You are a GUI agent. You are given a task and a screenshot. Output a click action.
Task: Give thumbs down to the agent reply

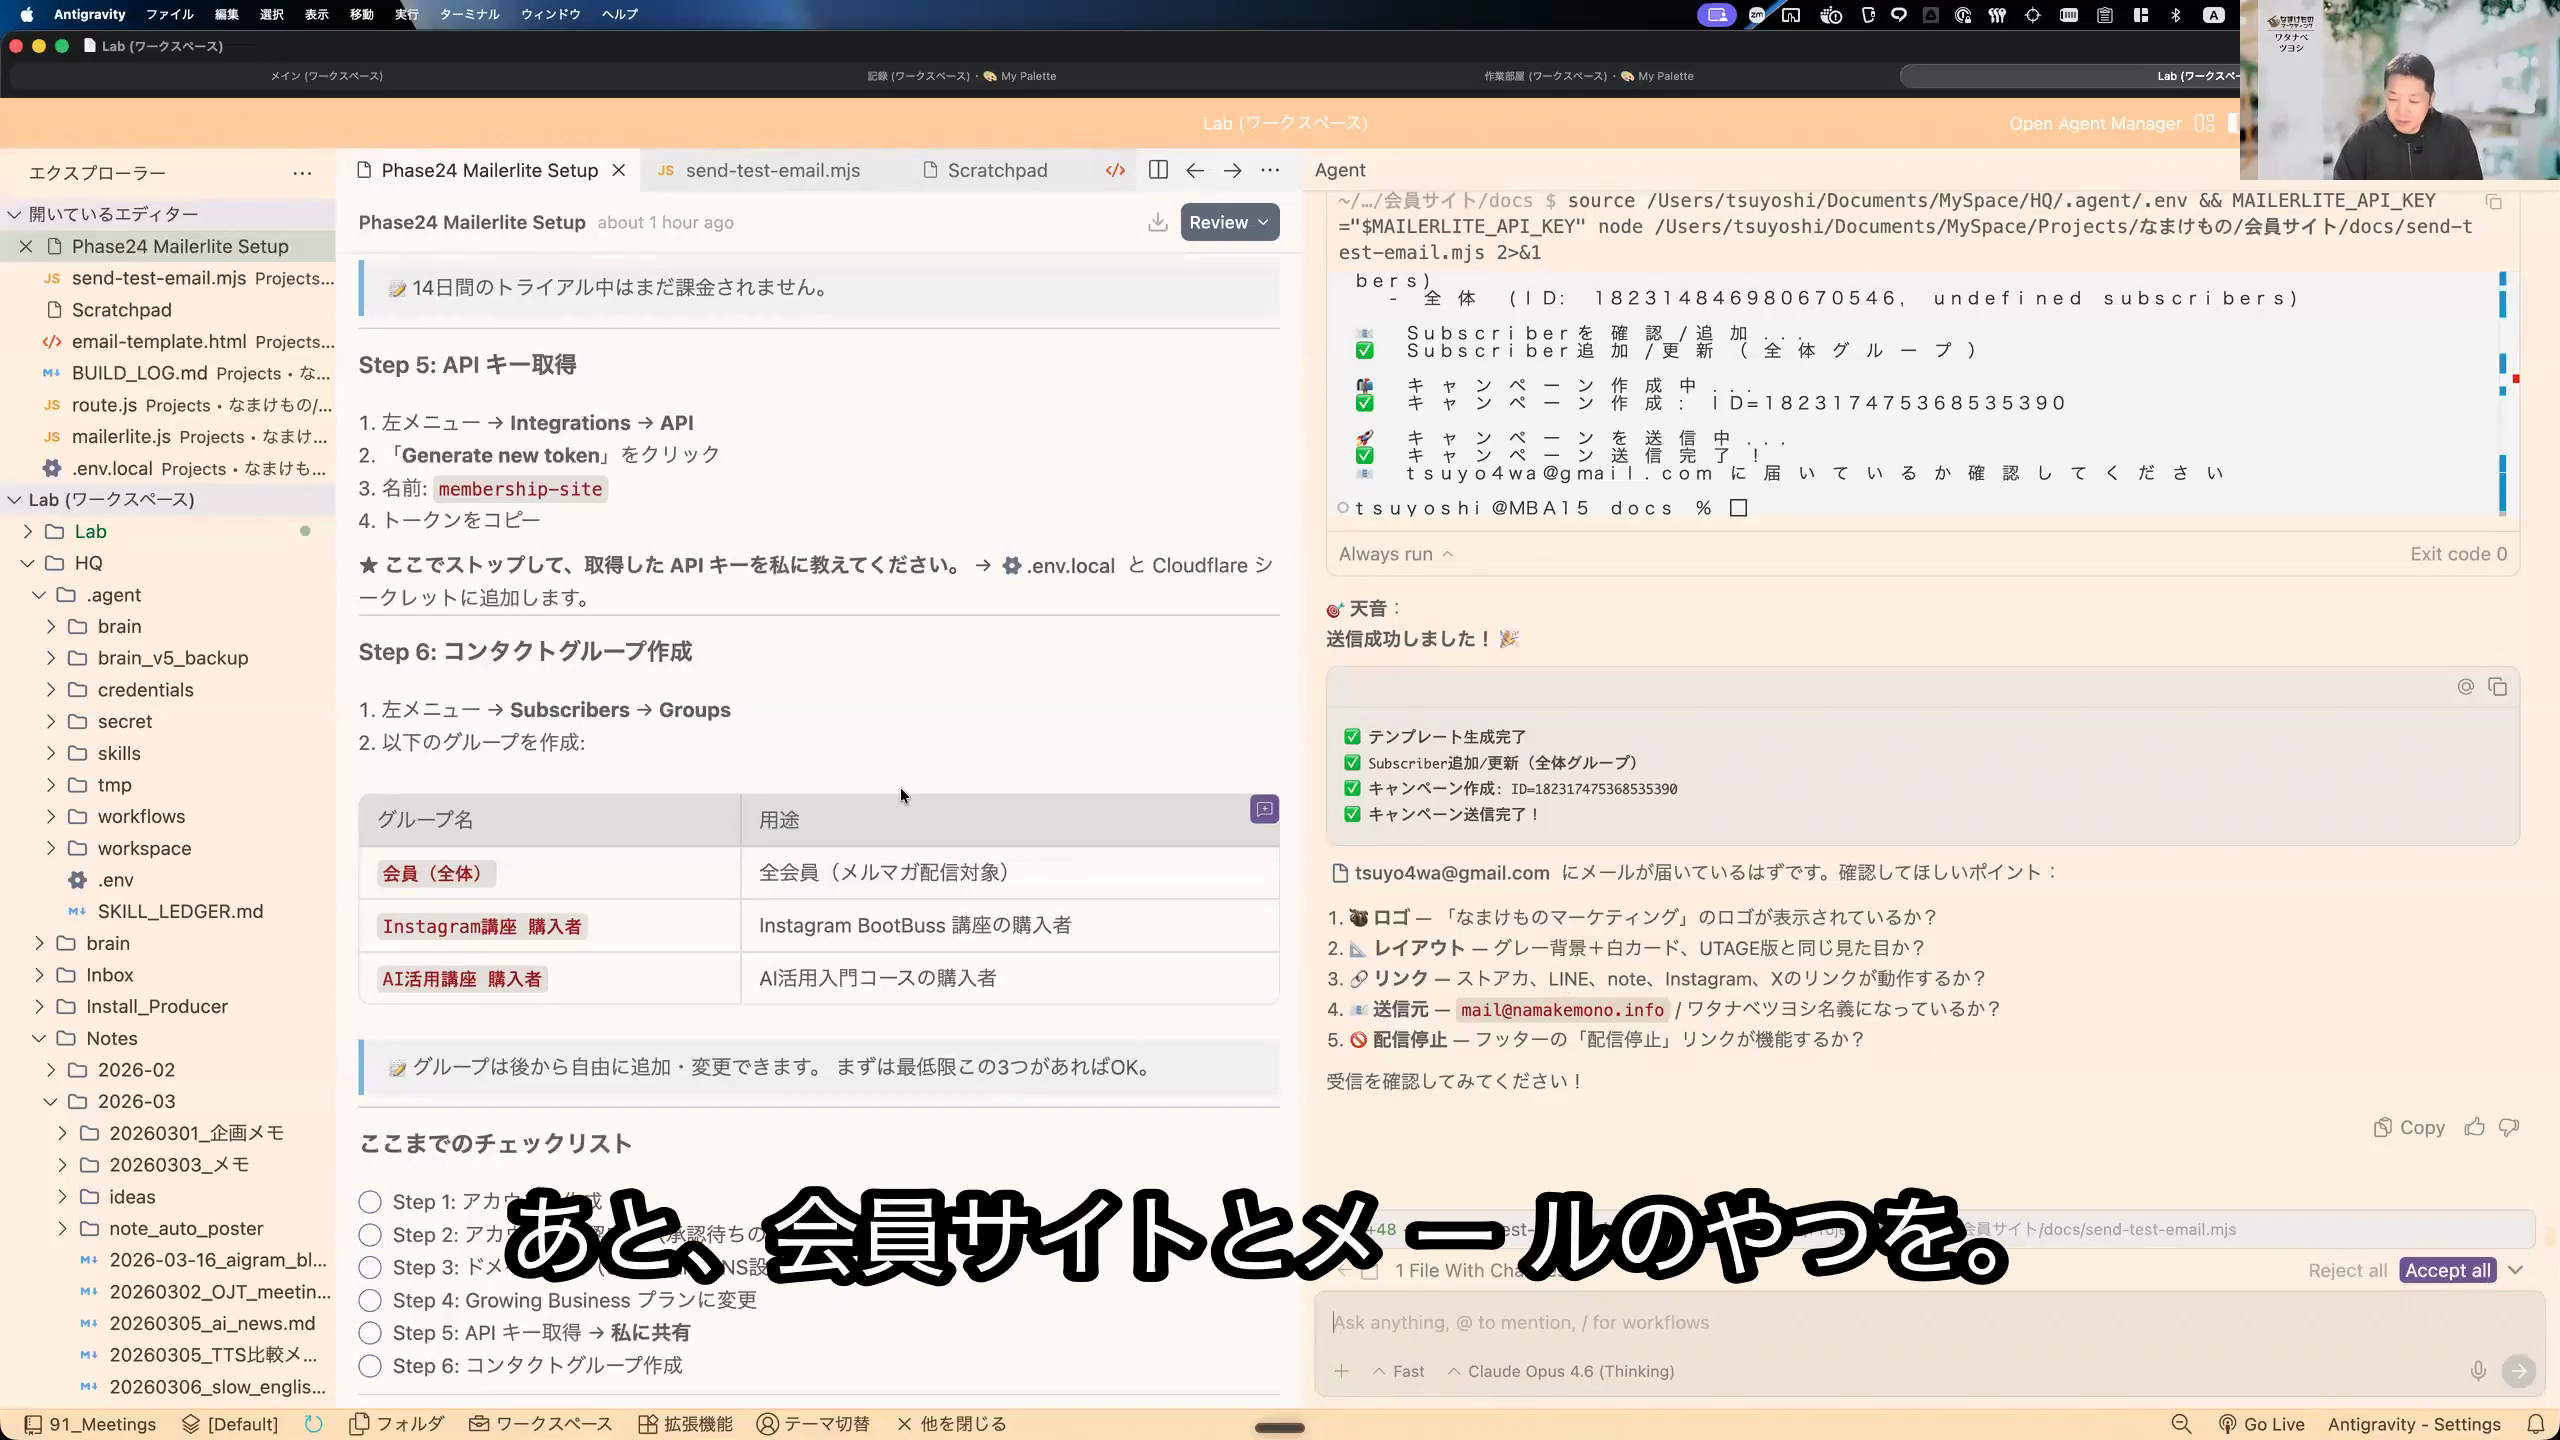click(2509, 1127)
